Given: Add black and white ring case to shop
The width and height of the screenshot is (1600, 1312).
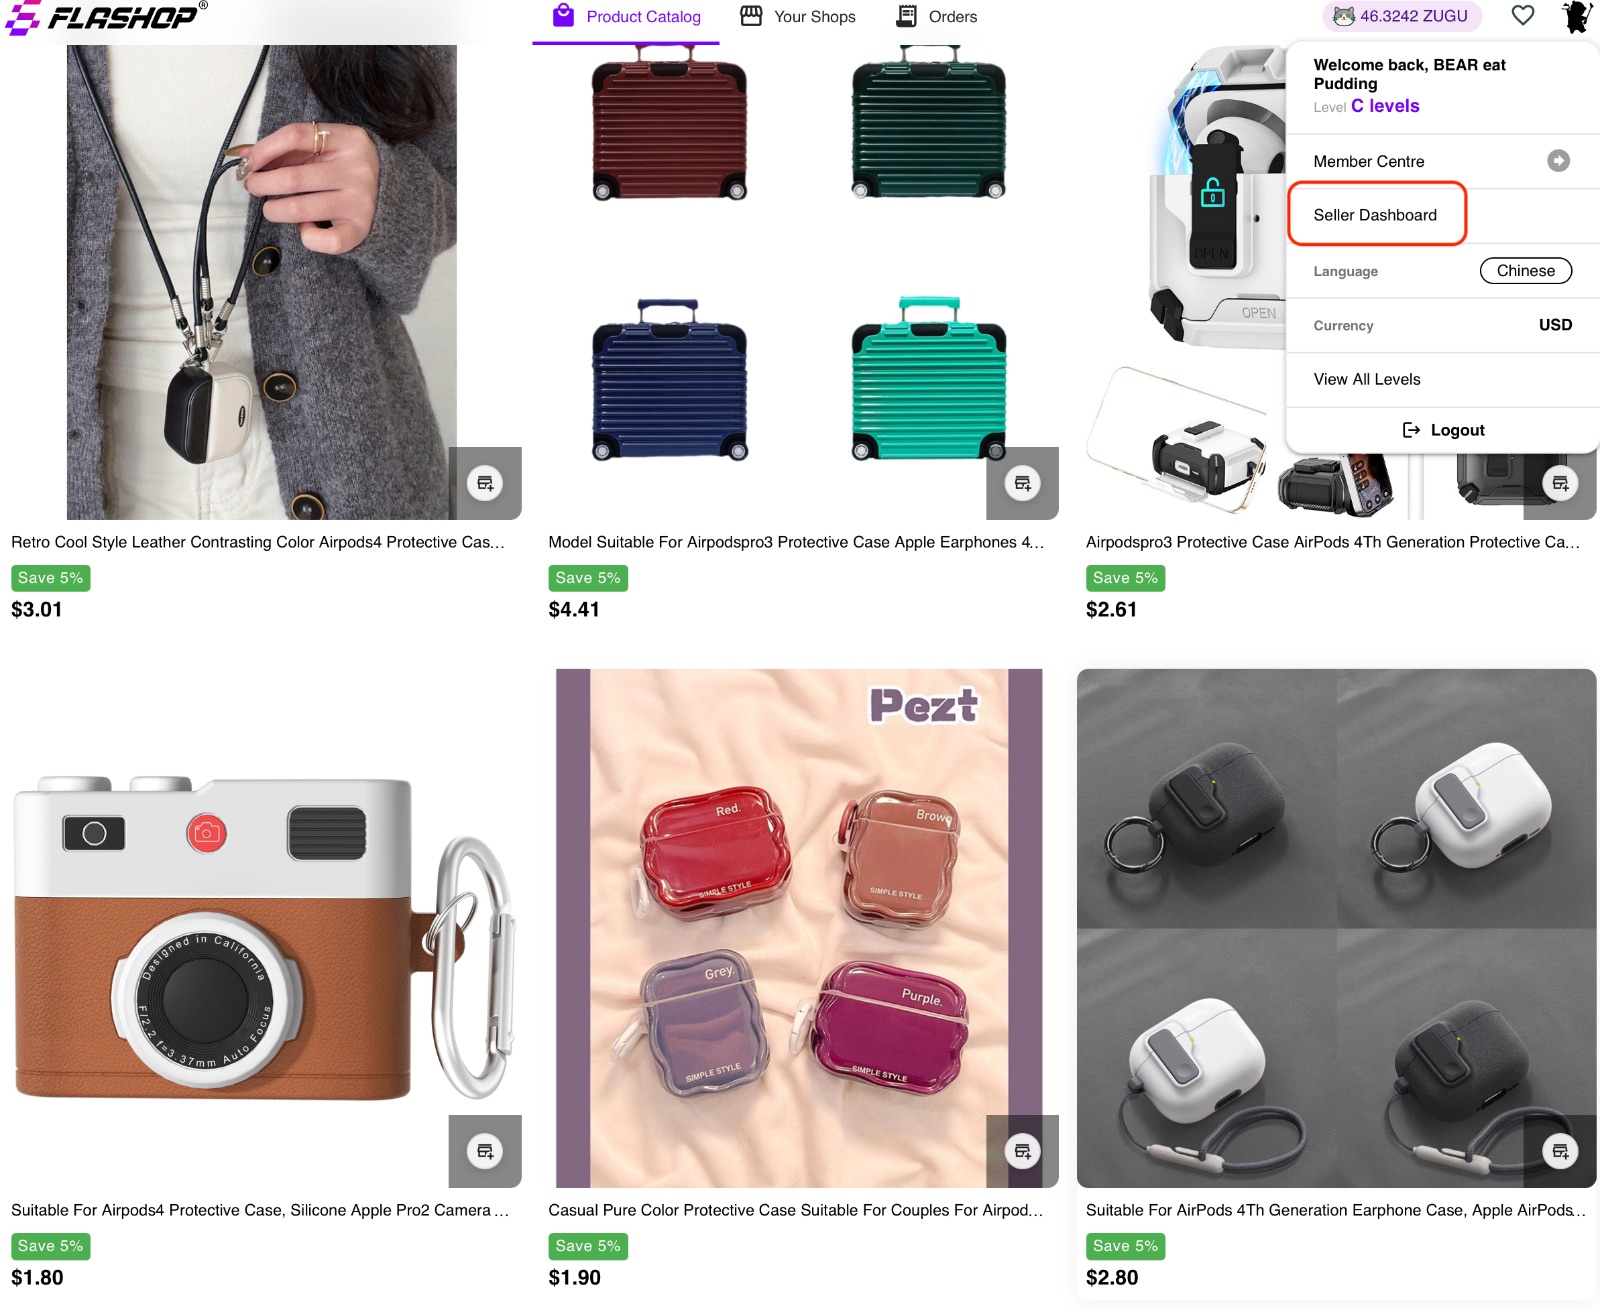Looking at the screenshot, I should (1560, 1151).
